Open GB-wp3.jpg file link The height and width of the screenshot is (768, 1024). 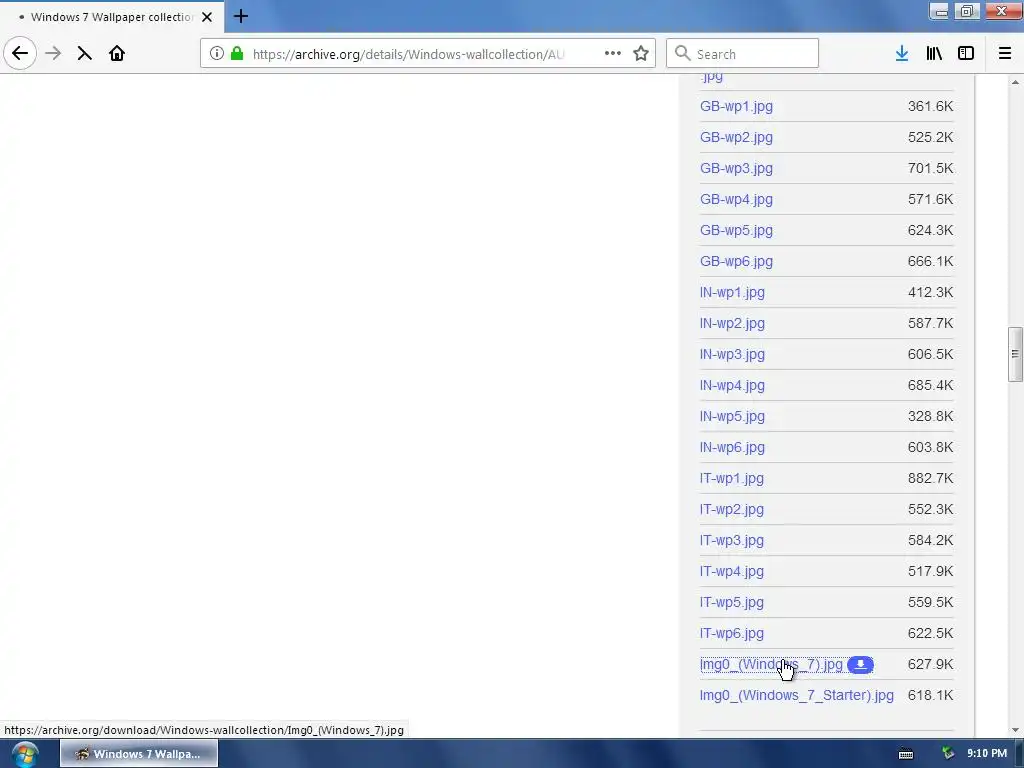coord(736,168)
